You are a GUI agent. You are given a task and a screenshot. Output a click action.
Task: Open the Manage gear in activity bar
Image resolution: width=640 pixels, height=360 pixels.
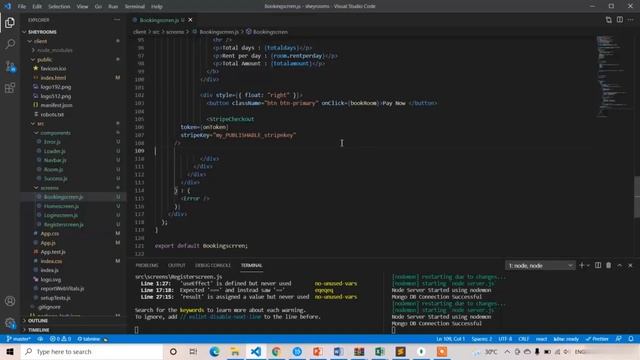pos(10,323)
